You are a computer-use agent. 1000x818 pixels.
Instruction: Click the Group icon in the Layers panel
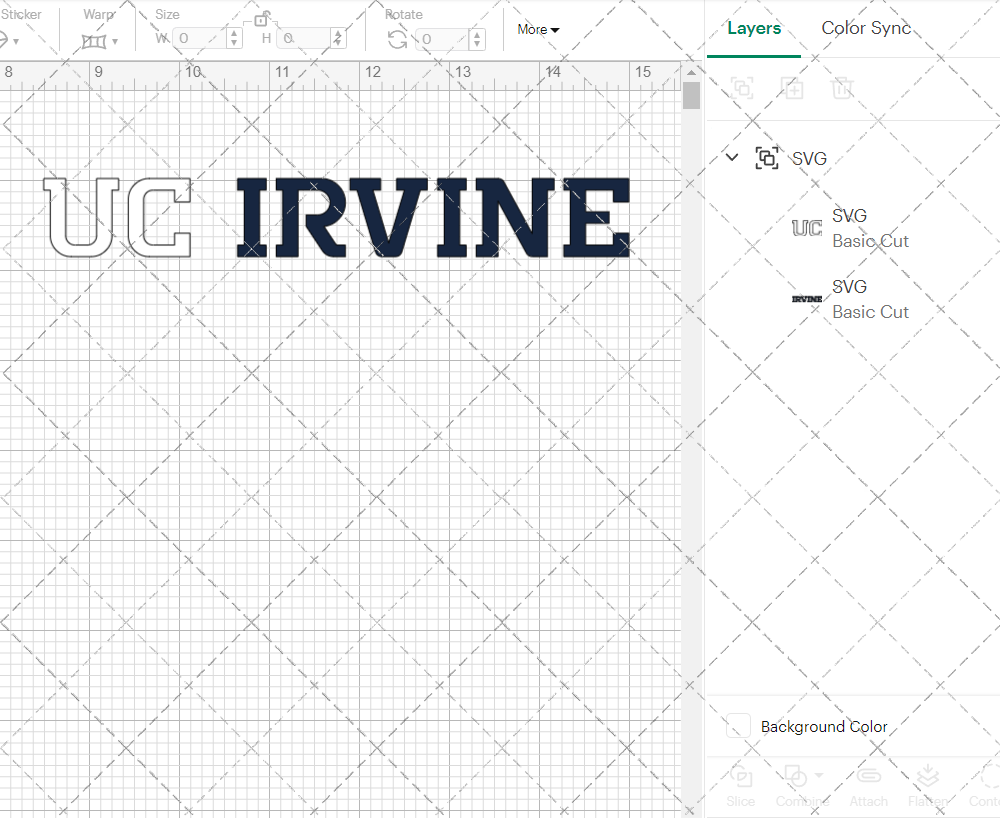click(x=742, y=88)
